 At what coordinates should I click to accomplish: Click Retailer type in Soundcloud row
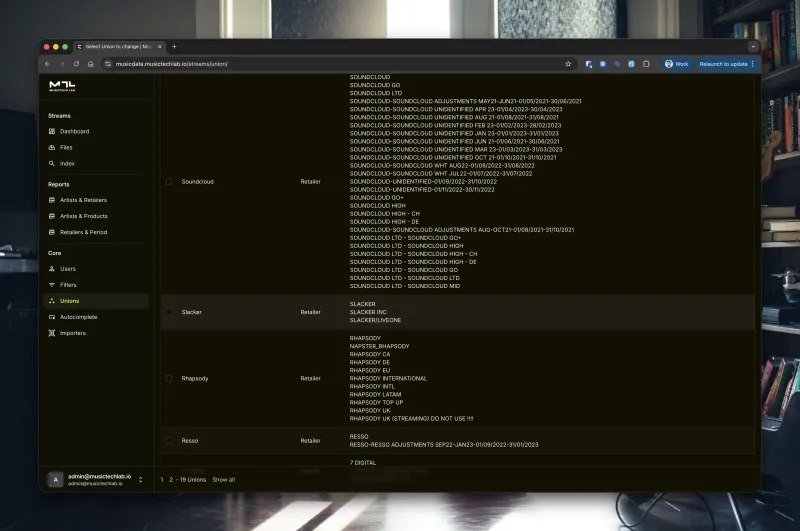tap(310, 182)
